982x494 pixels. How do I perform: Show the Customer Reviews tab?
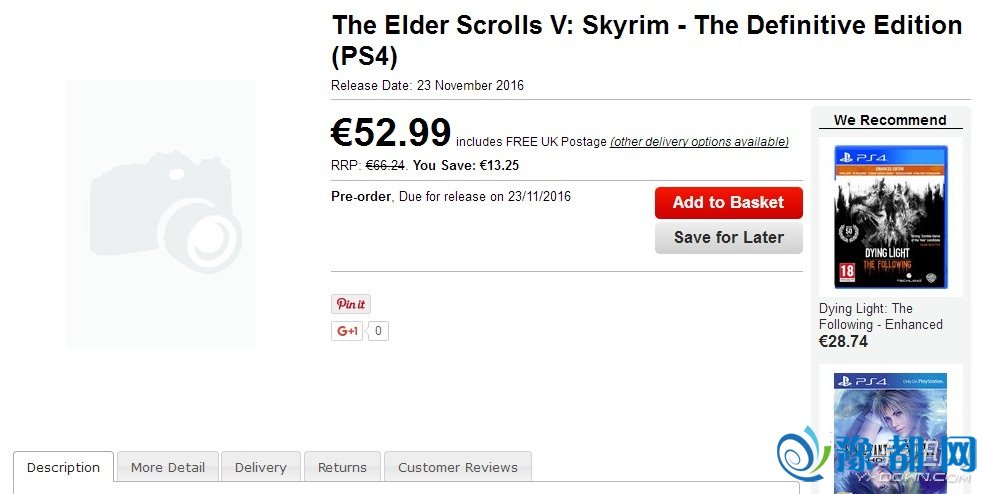click(x=457, y=467)
